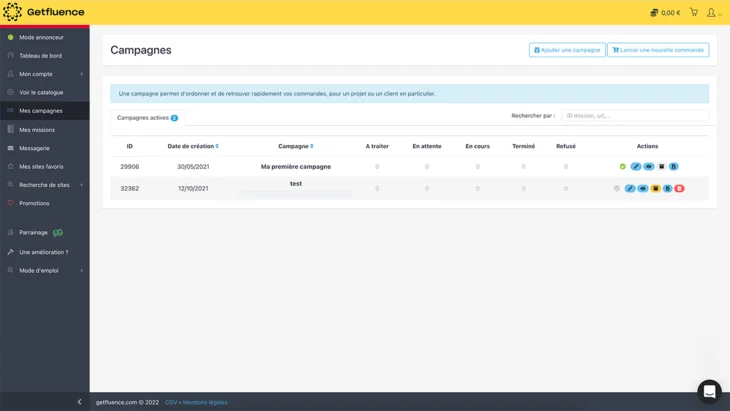This screenshot has width=730, height=411.
Task: Click ID cell 32362
Action: [x=129, y=189]
